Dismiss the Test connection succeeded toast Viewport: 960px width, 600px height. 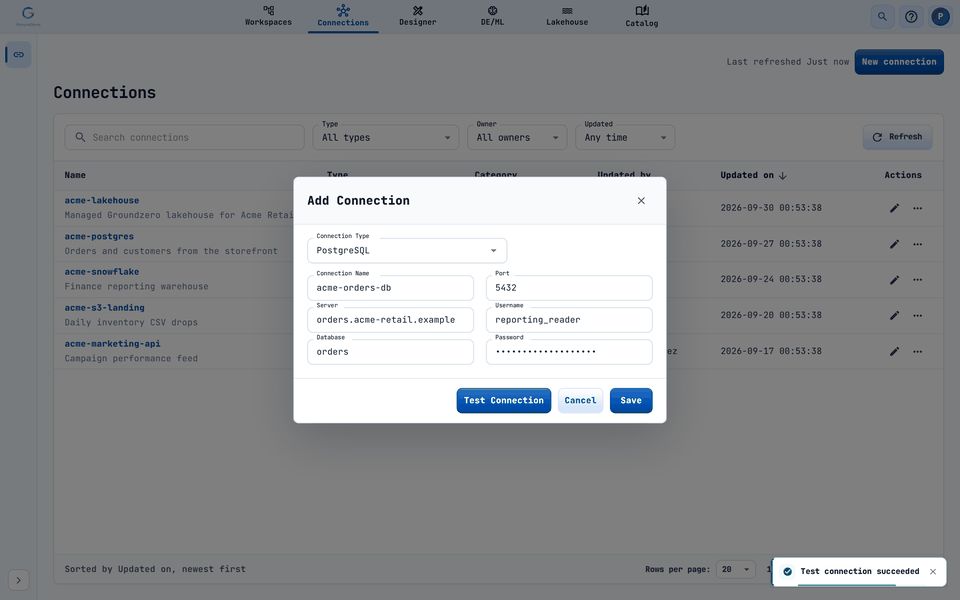tap(932, 572)
